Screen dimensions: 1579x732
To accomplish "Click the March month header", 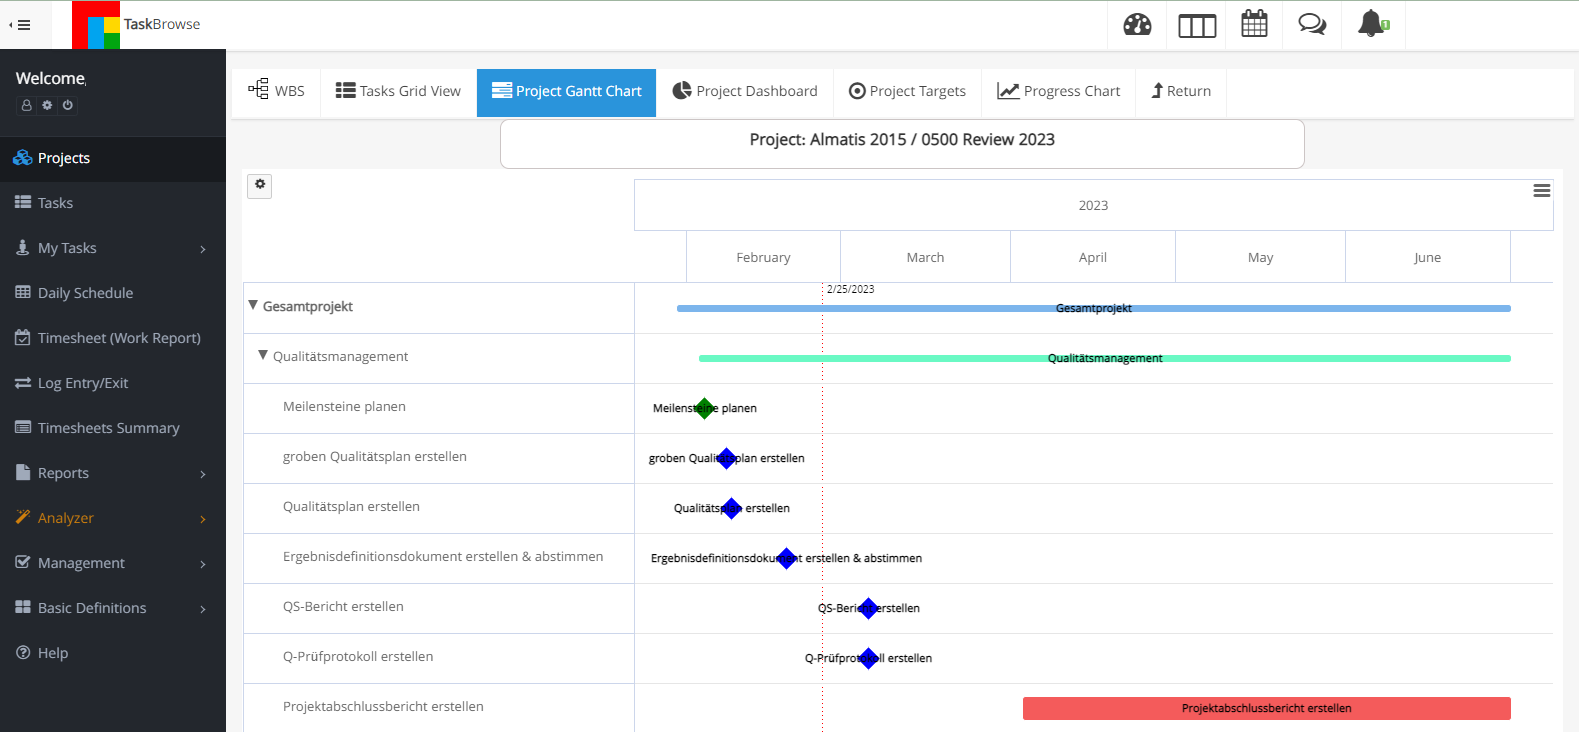I will coord(925,257).
